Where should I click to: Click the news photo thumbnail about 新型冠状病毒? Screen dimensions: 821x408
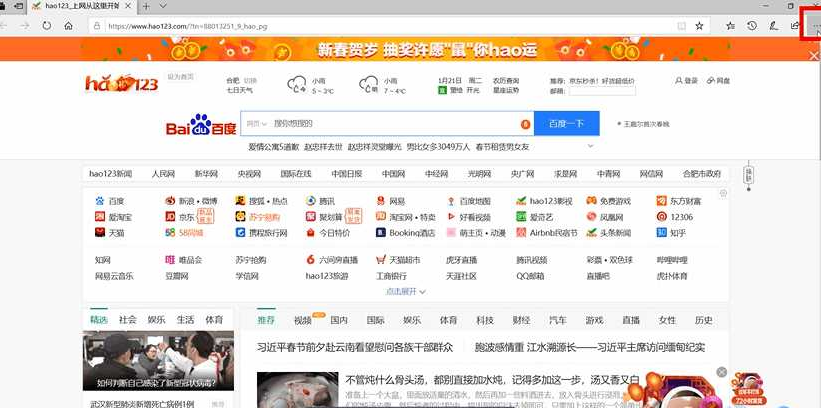(x=158, y=361)
